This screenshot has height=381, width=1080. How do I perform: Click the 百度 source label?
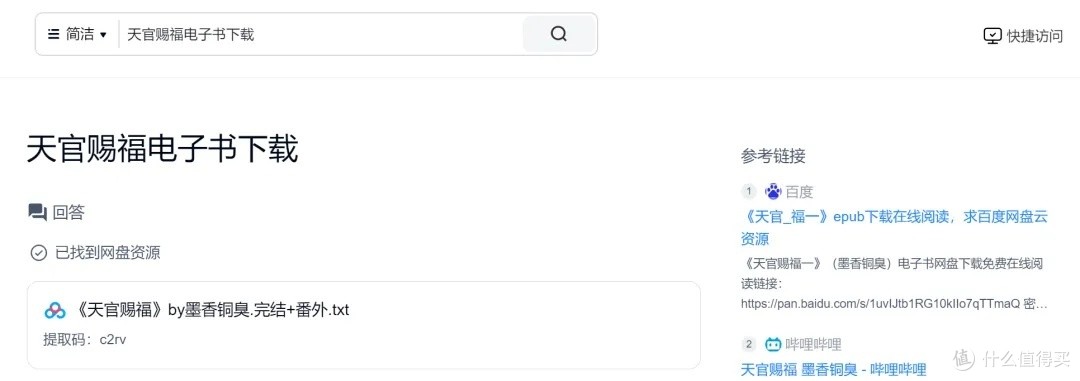tap(800, 192)
